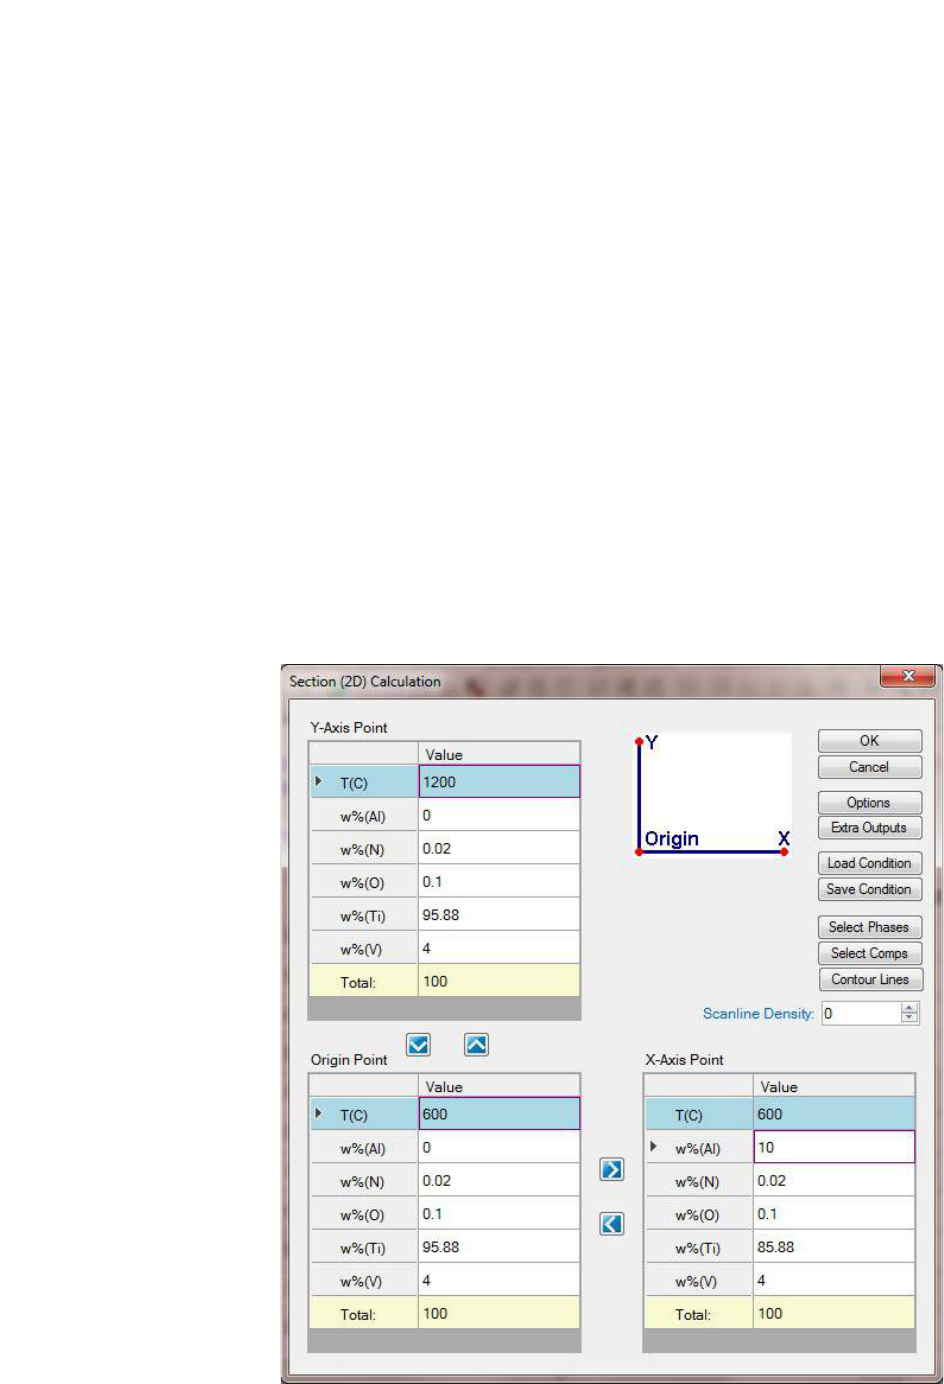
Task: Click the Origin Point w%(Al) row label
Action: (364, 1148)
